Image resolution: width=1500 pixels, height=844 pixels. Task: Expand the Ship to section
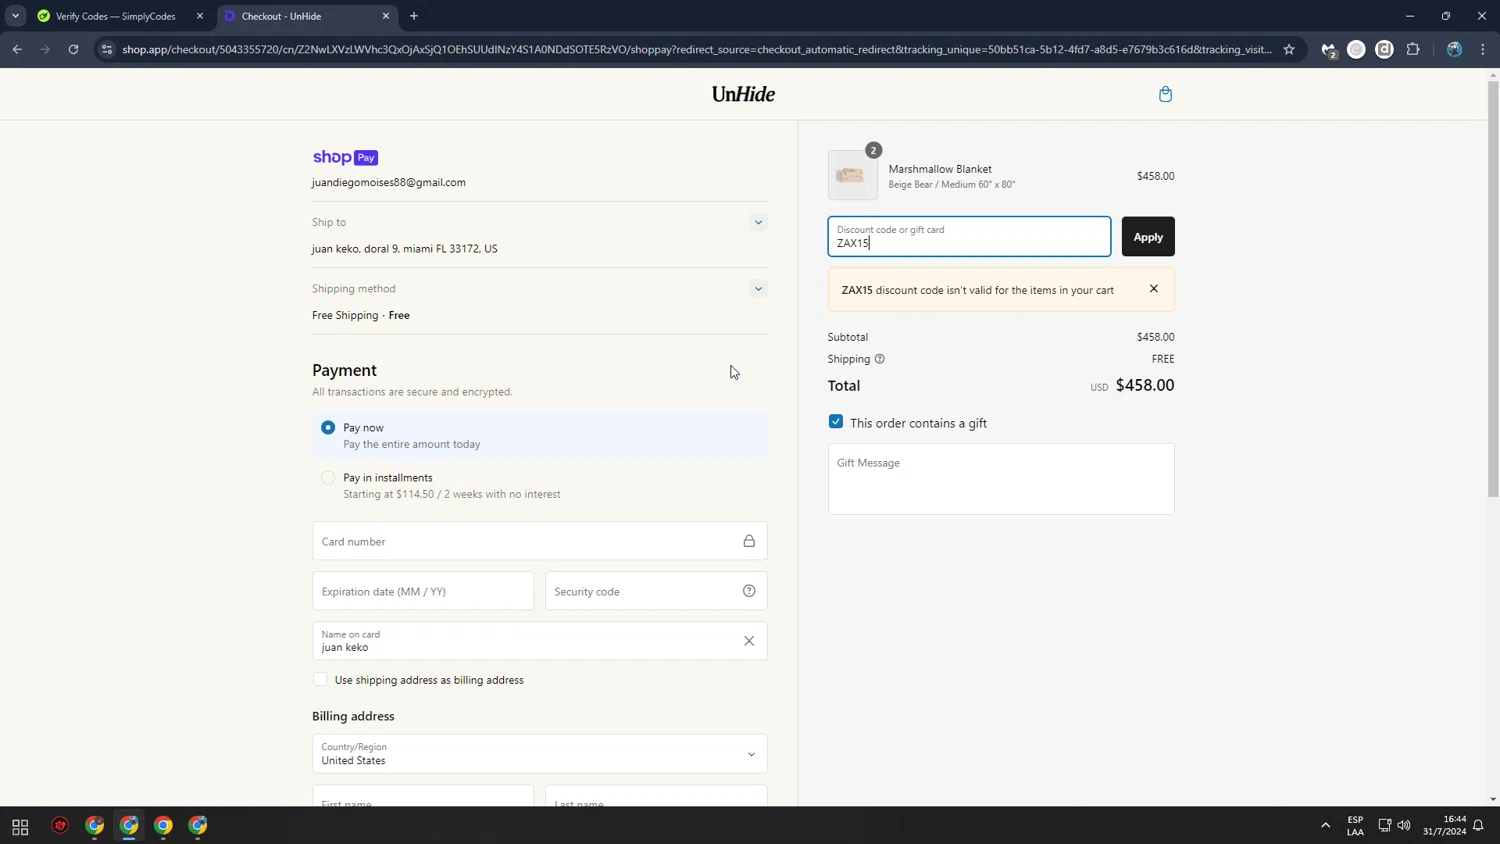tap(758, 223)
